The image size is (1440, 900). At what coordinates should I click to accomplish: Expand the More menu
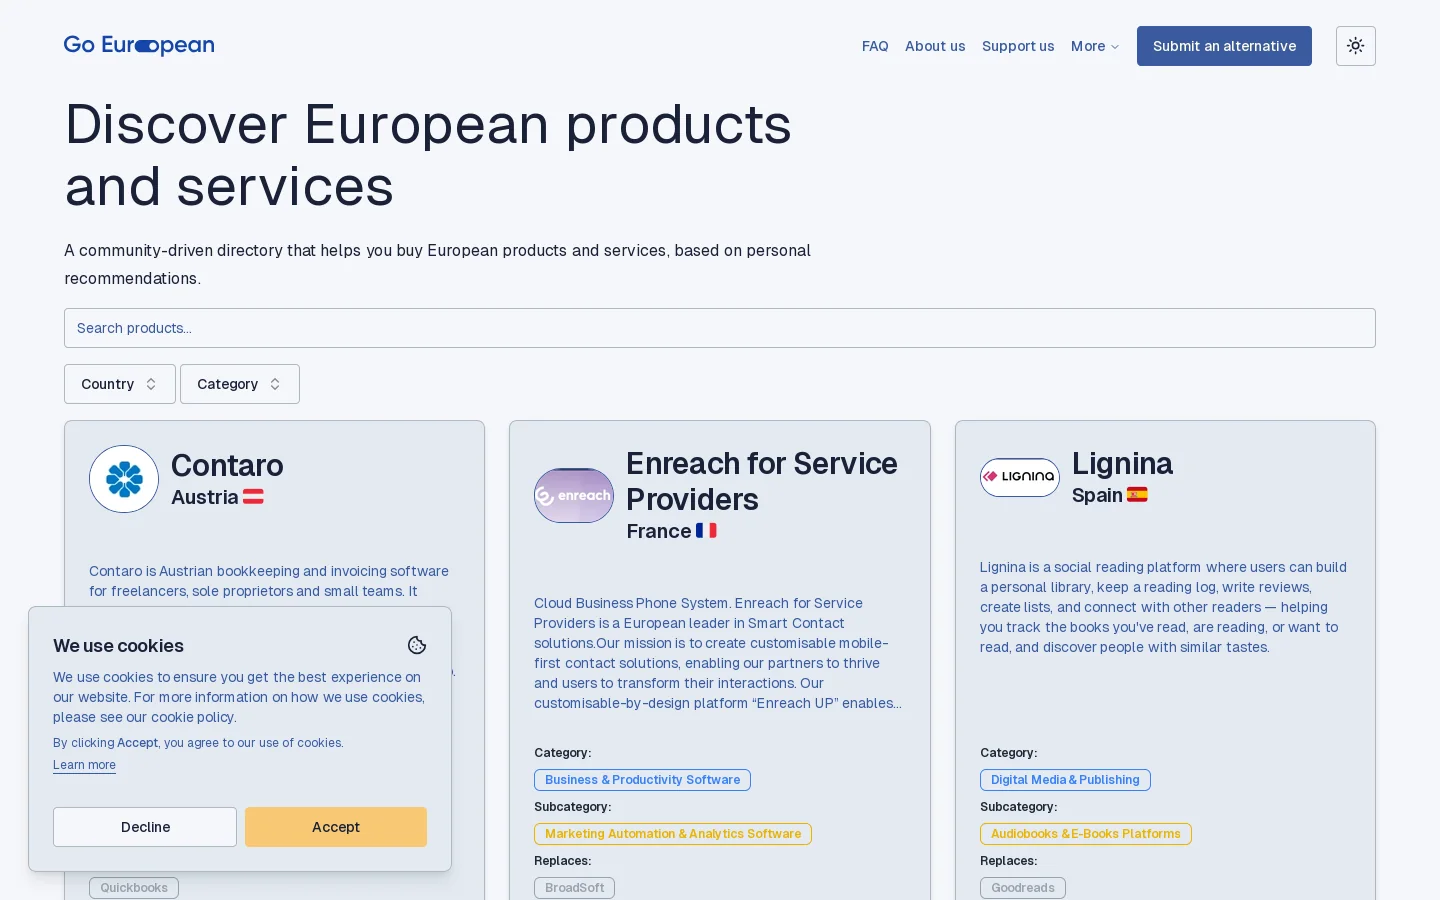tap(1095, 46)
